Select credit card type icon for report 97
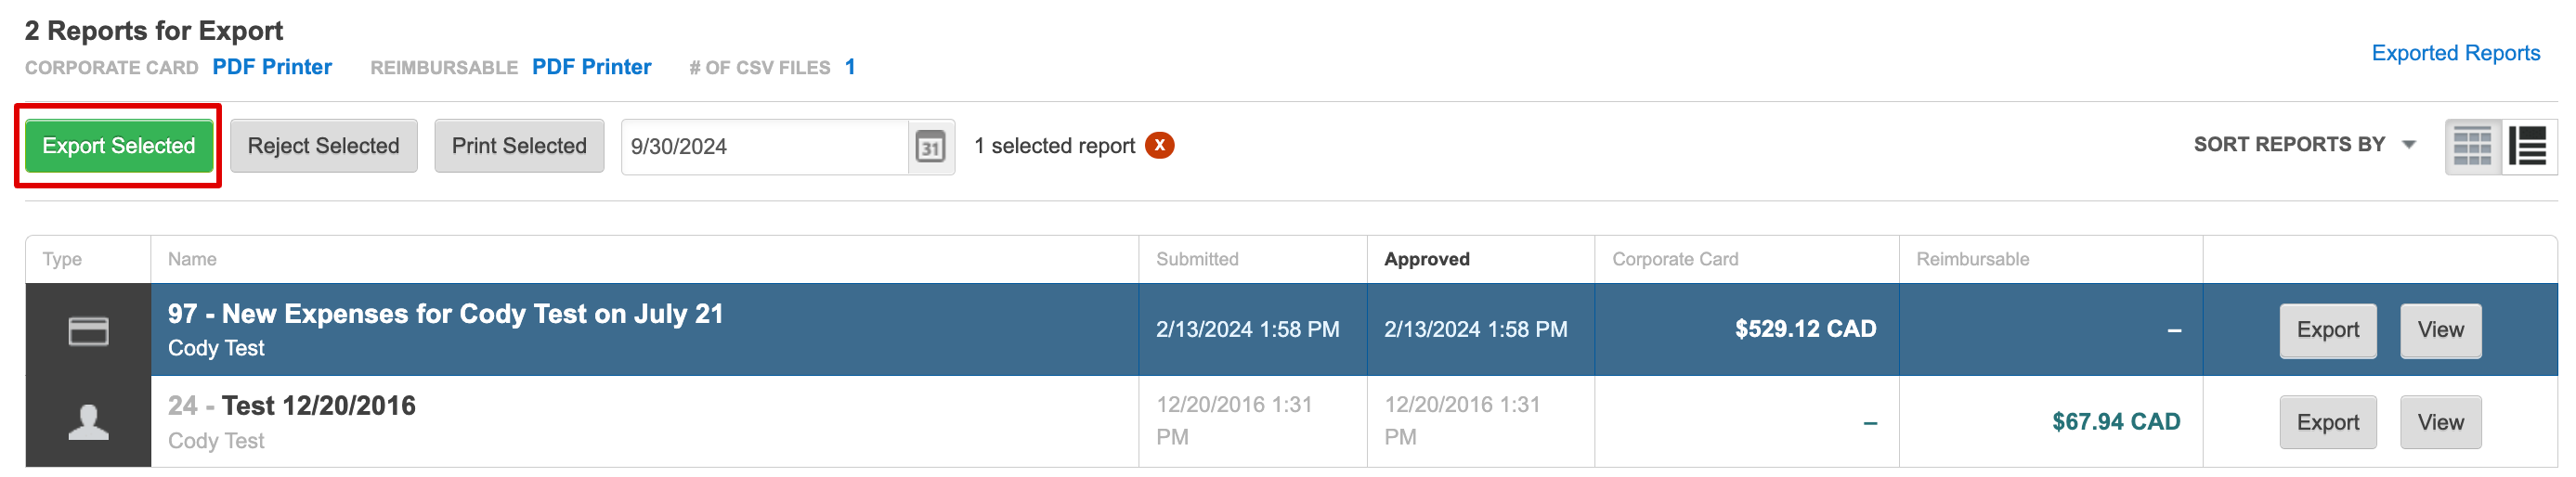Image resolution: width=2576 pixels, height=477 pixels. [88, 330]
